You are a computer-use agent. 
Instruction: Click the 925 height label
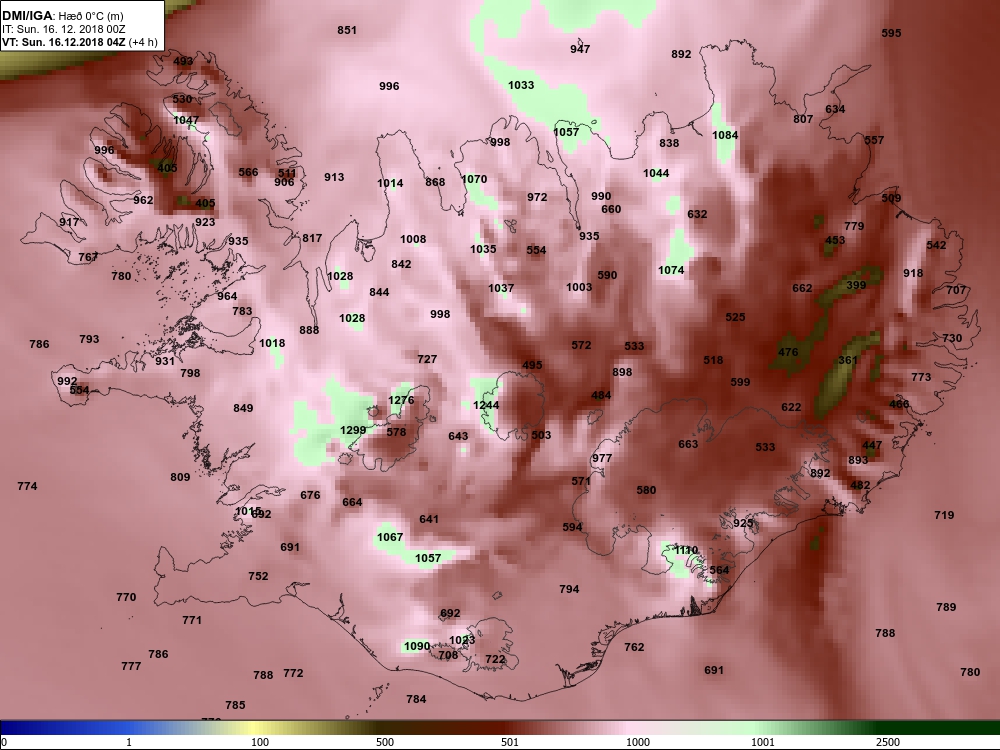[x=744, y=523]
